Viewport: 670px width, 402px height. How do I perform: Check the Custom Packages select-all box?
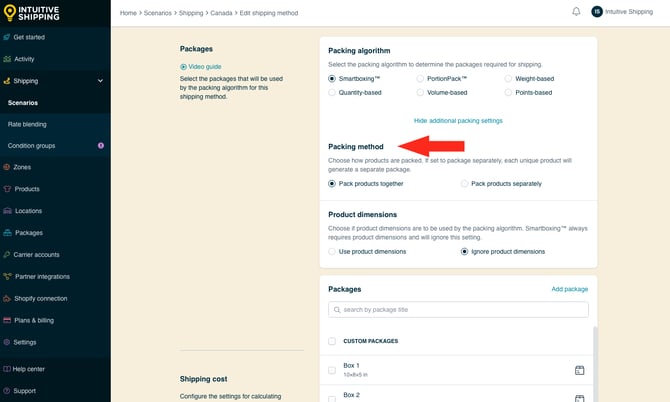pyautogui.click(x=332, y=341)
